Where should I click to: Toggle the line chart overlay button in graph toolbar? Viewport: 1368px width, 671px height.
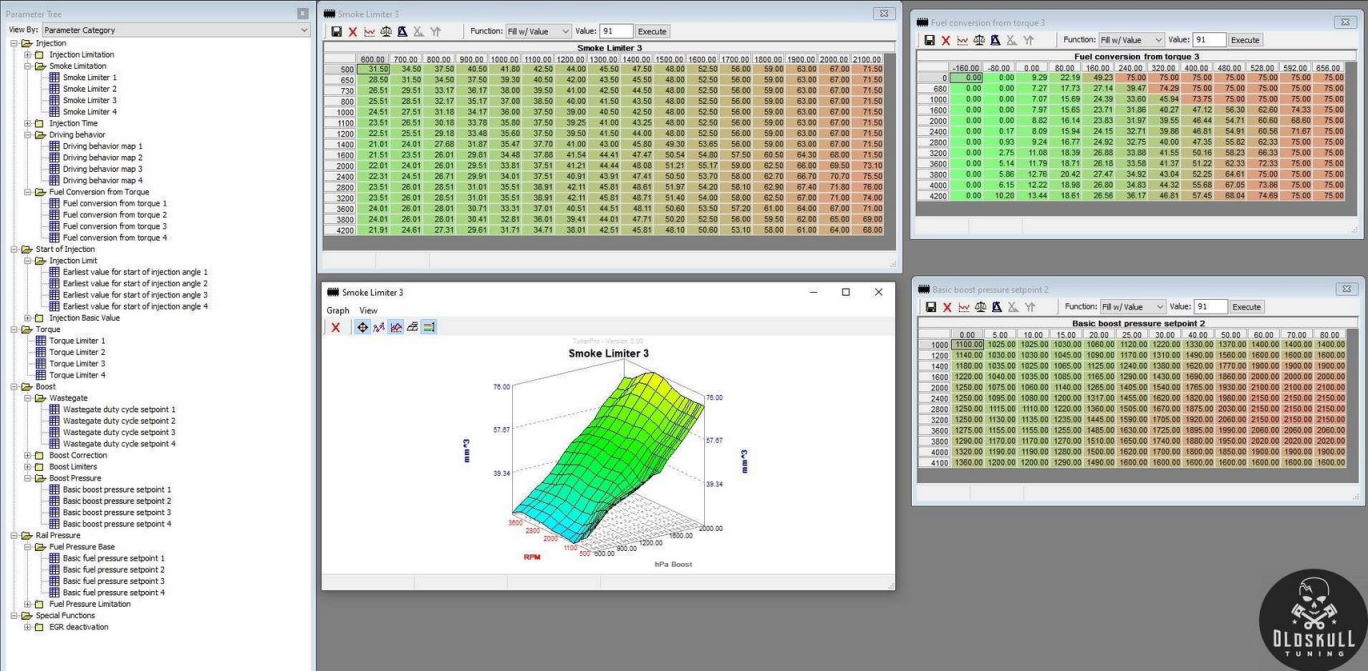(x=395, y=328)
